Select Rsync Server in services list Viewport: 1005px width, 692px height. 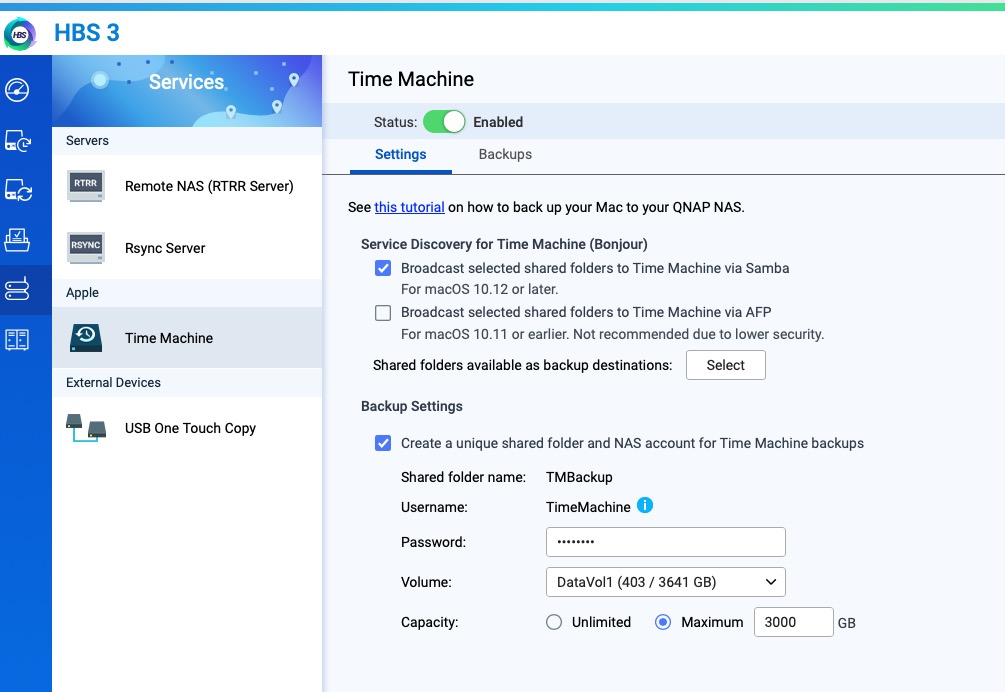(x=187, y=248)
